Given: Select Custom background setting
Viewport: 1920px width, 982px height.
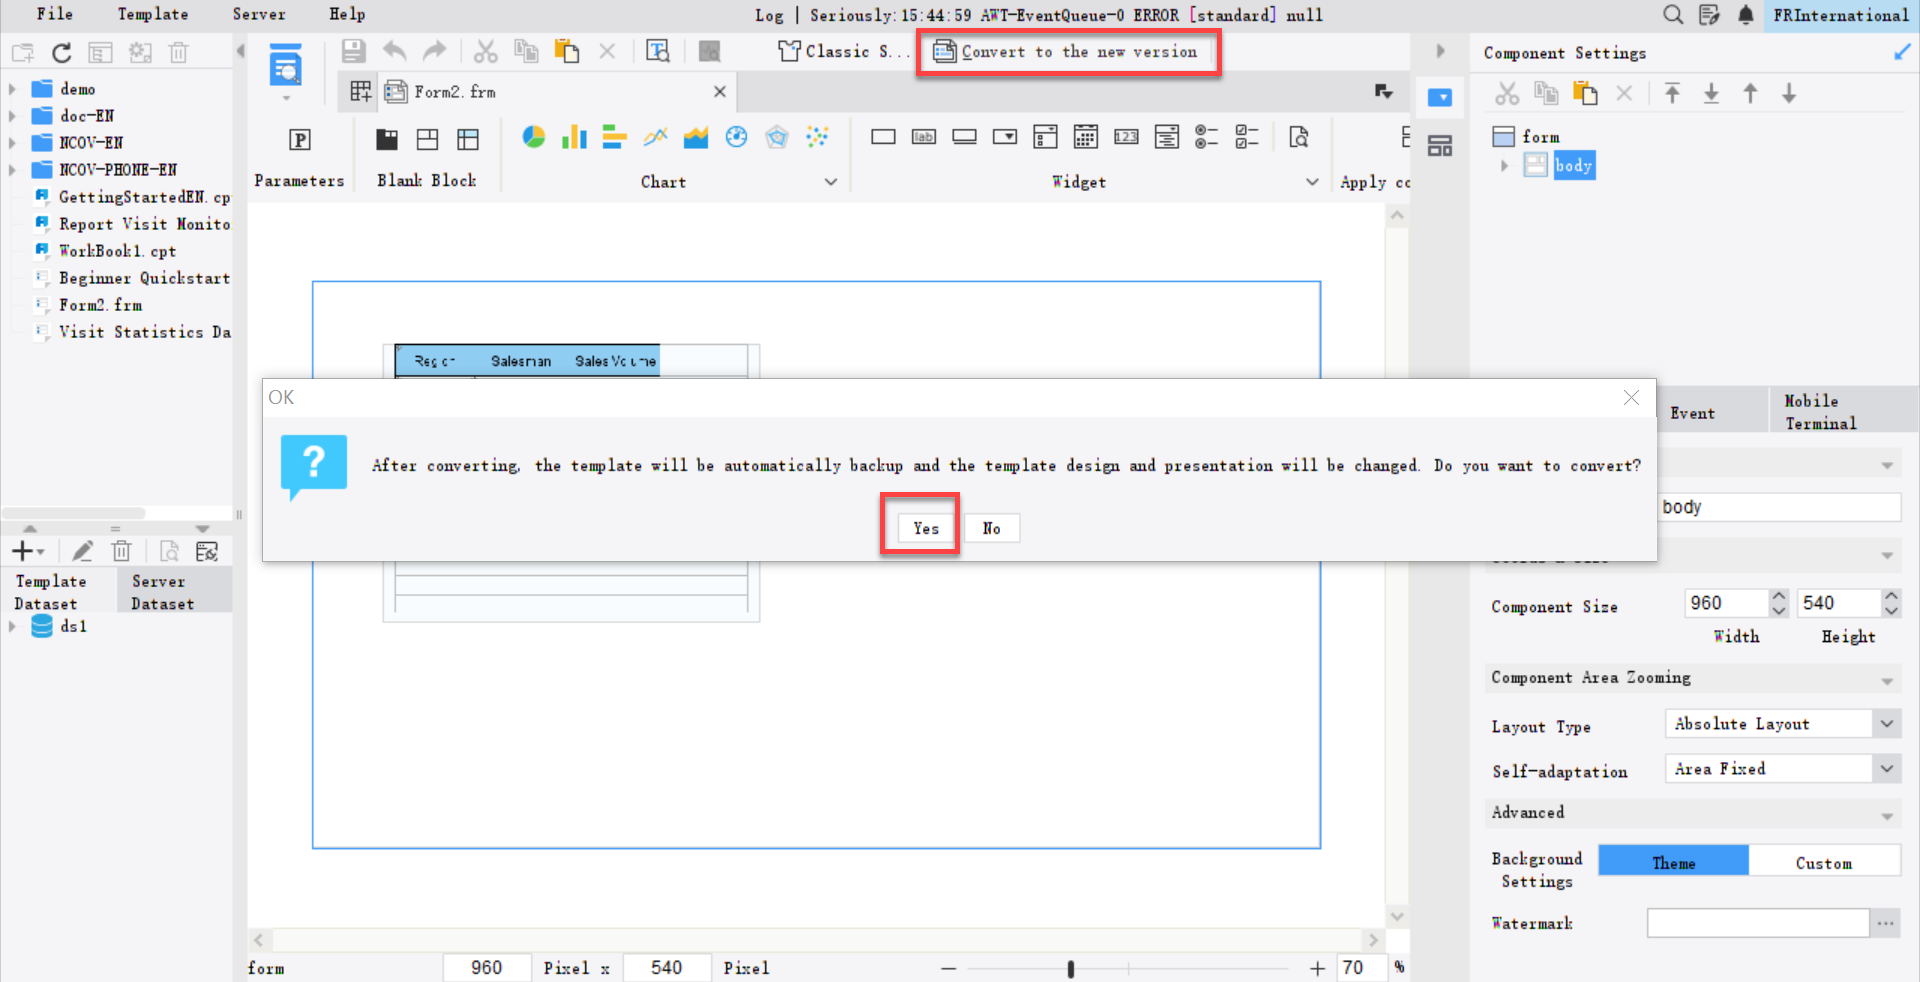Looking at the screenshot, I should point(1824,862).
